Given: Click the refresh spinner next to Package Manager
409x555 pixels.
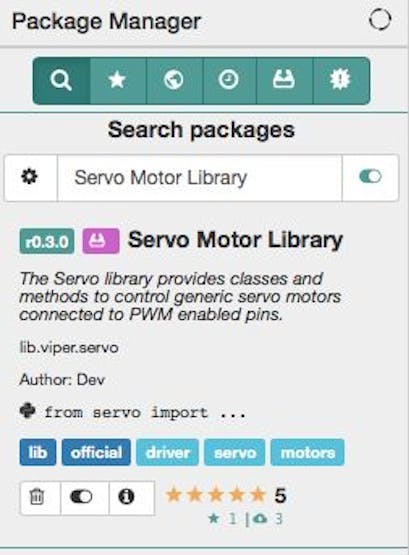Looking at the screenshot, I should point(380,20).
